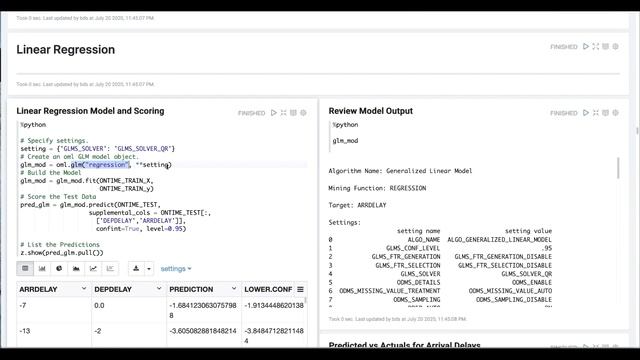Switch results to line chart view

(93, 268)
